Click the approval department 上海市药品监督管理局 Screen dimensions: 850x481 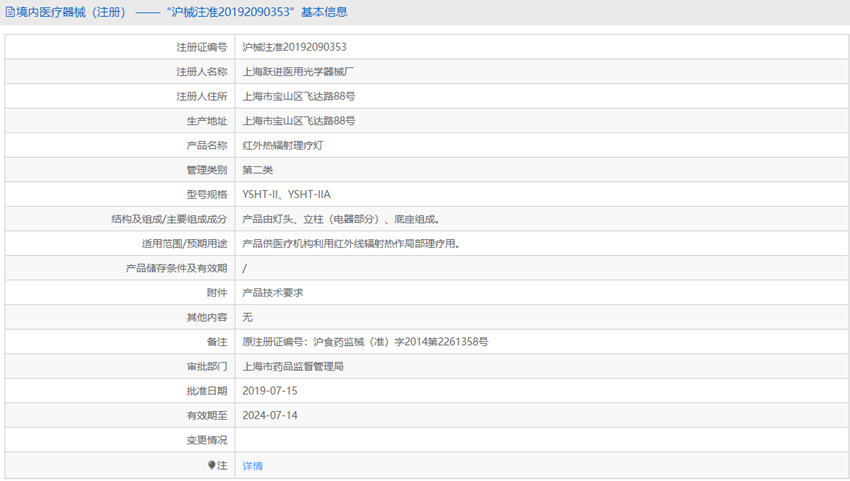coord(293,367)
